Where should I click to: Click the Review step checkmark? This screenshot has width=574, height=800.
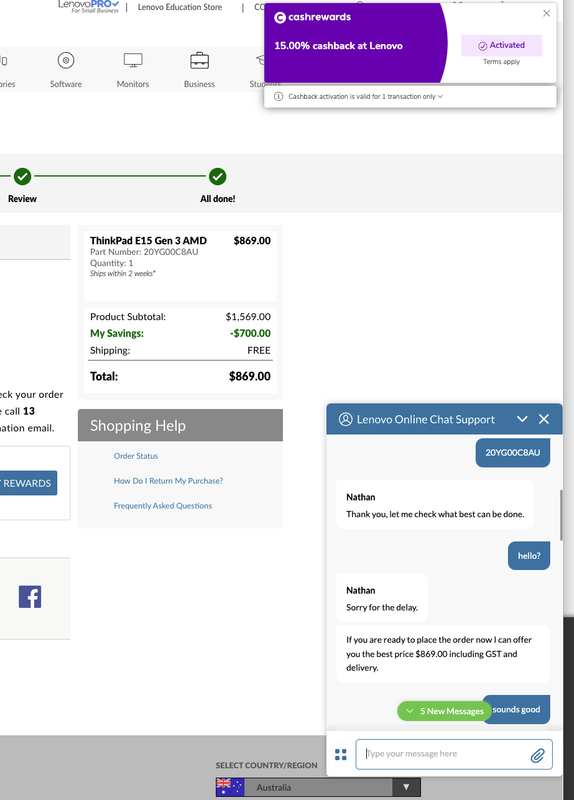point(22,177)
